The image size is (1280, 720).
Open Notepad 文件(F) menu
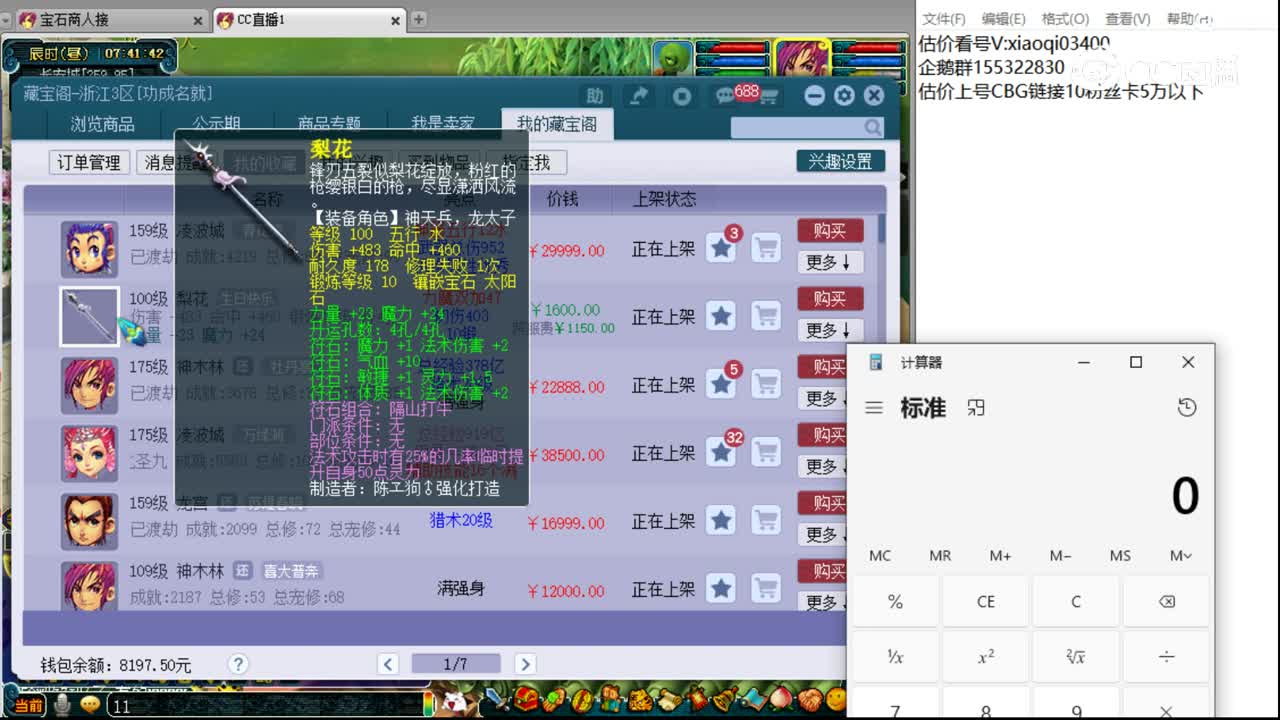pyautogui.click(x=944, y=19)
